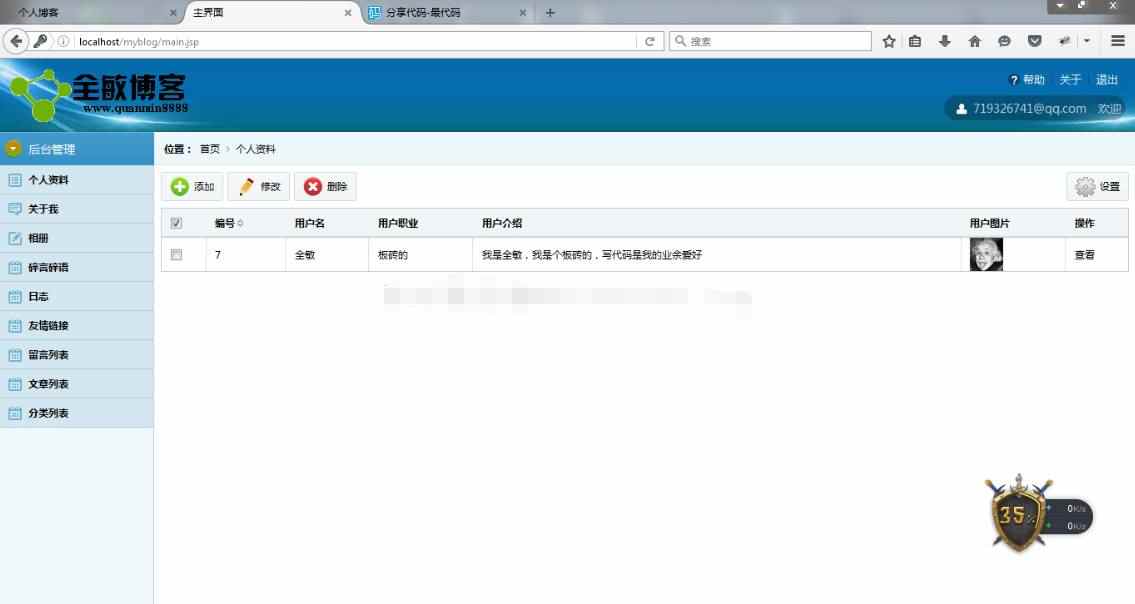Check the checkbox for row 7
The image size is (1135, 604).
[176, 254]
